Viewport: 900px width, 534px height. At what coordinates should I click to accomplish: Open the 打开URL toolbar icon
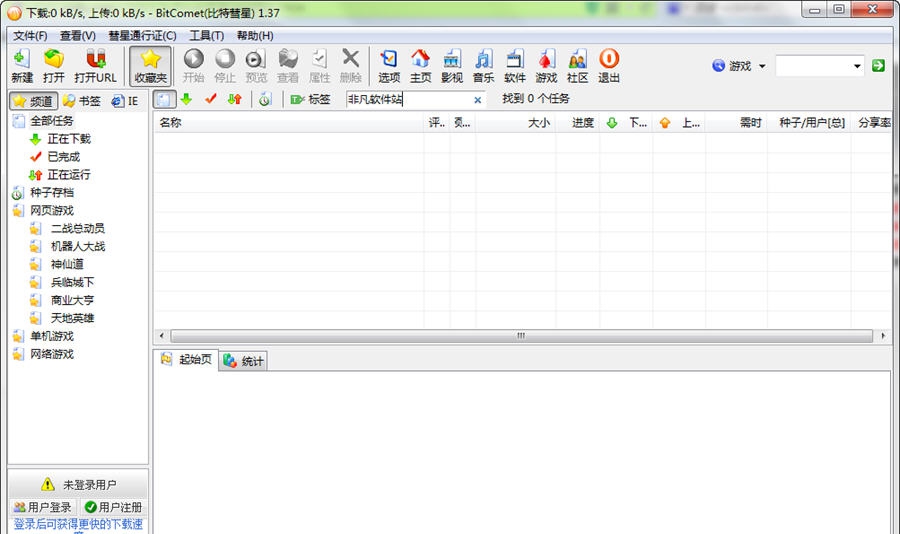(95, 66)
